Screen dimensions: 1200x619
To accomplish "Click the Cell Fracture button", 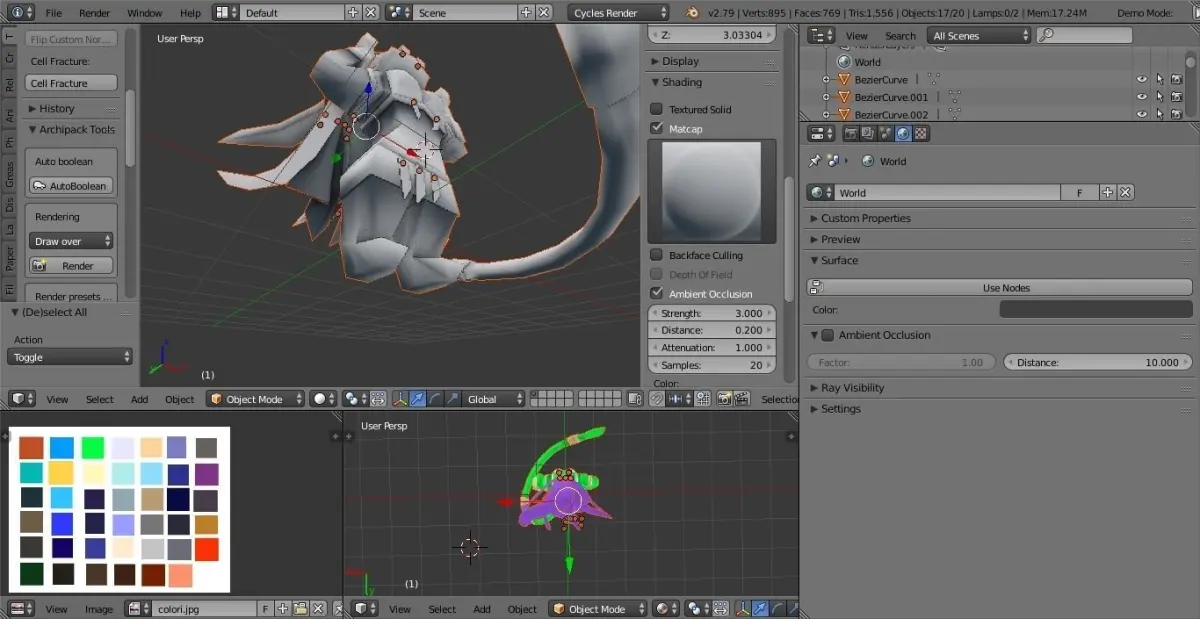I will click(71, 83).
